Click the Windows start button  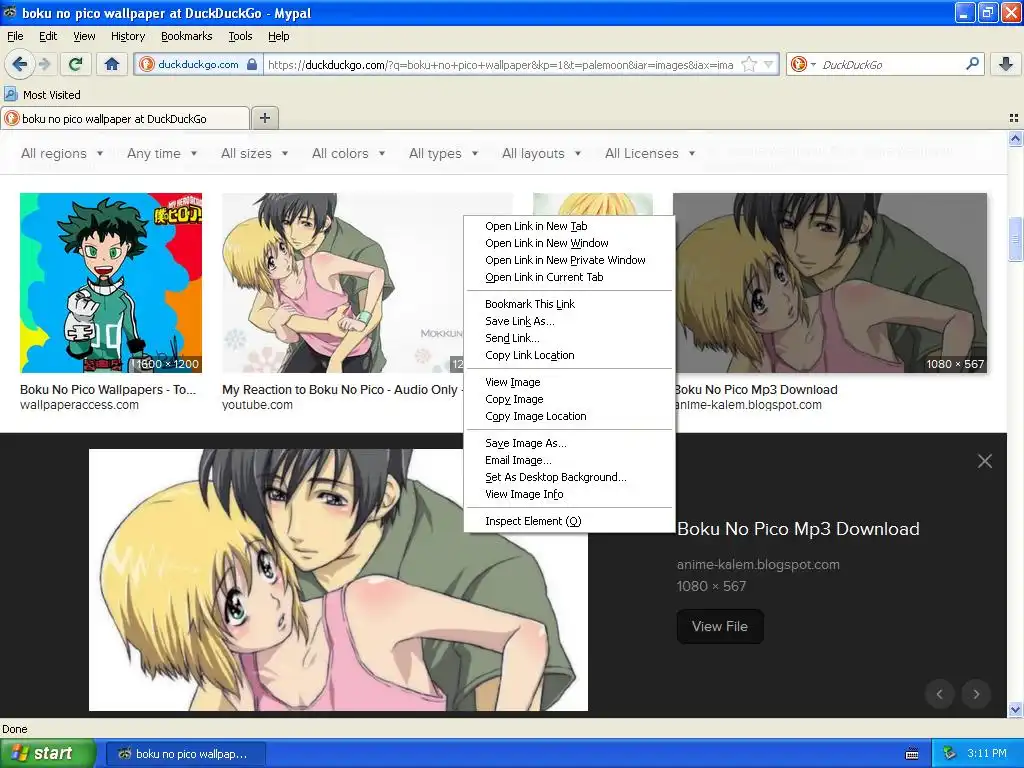[47, 753]
